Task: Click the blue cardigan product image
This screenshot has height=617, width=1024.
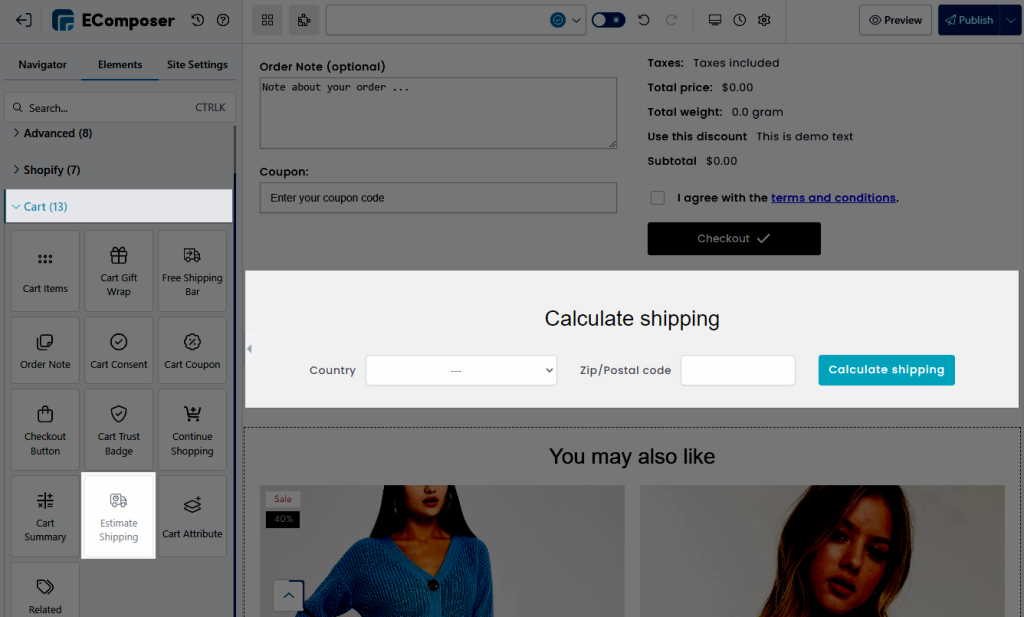Action: pyautogui.click(x=442, y=551)
